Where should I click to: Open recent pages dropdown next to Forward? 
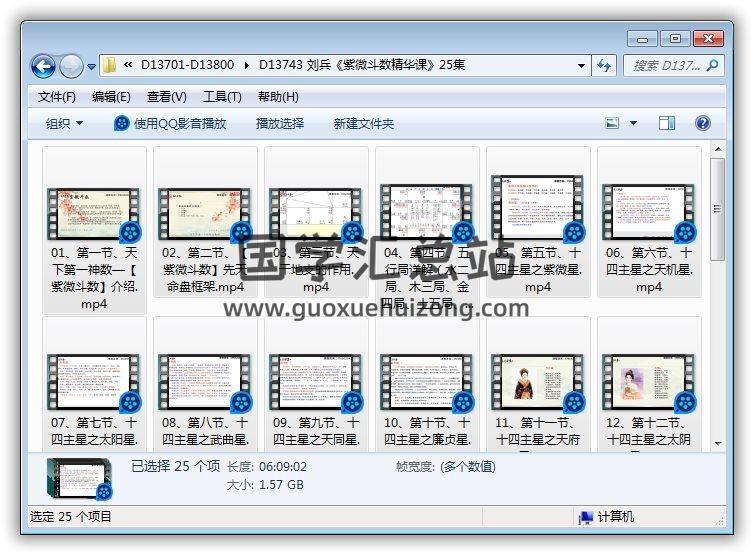[91, 67]
